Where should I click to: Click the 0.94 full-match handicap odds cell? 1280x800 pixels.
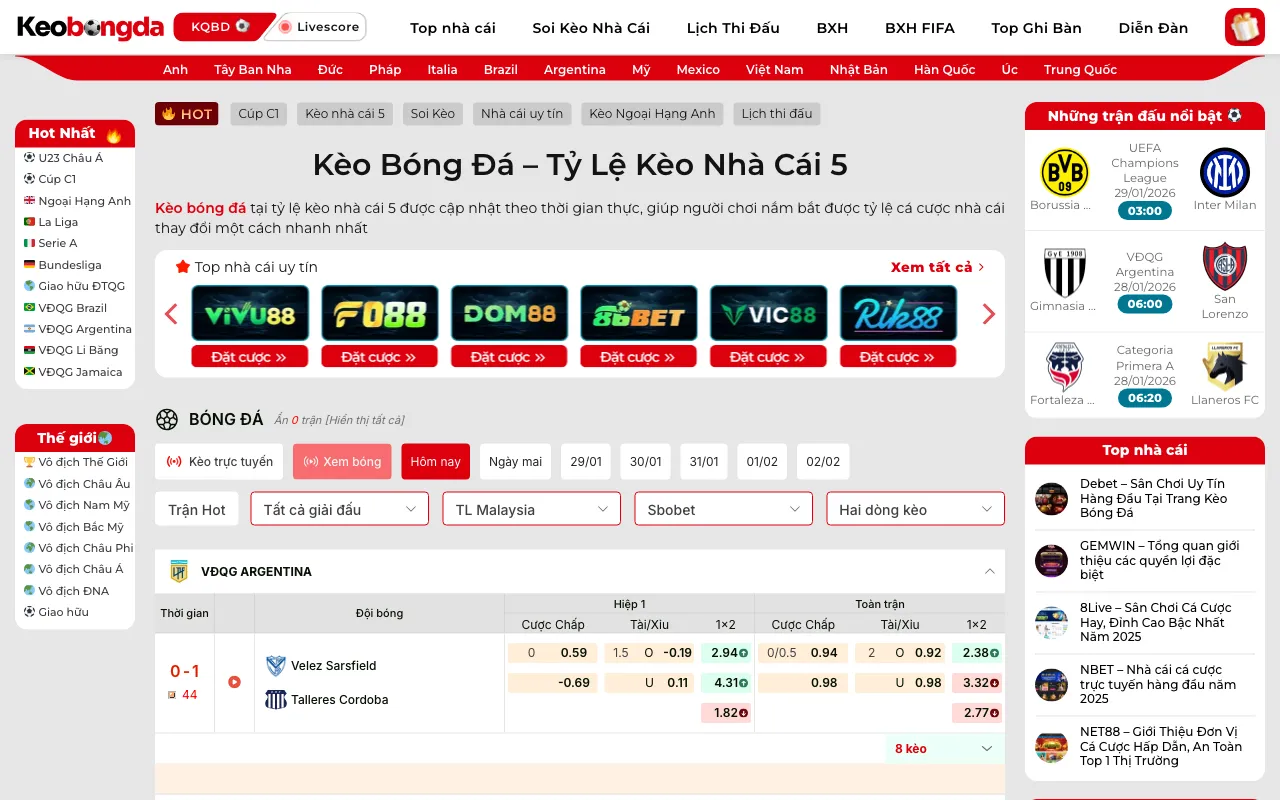803,653
